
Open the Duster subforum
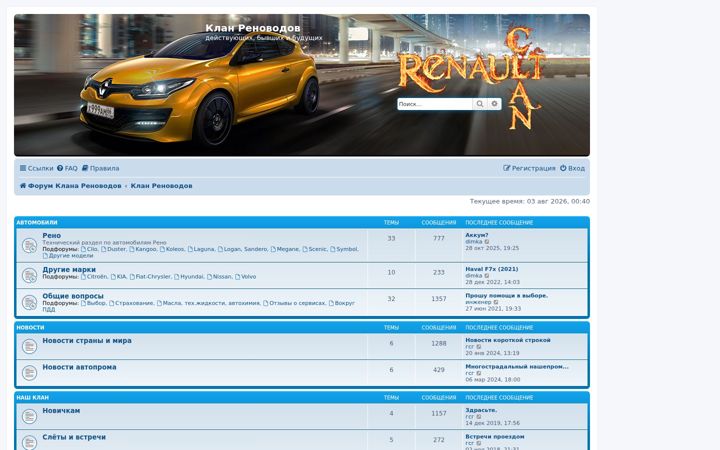[113, 249]
